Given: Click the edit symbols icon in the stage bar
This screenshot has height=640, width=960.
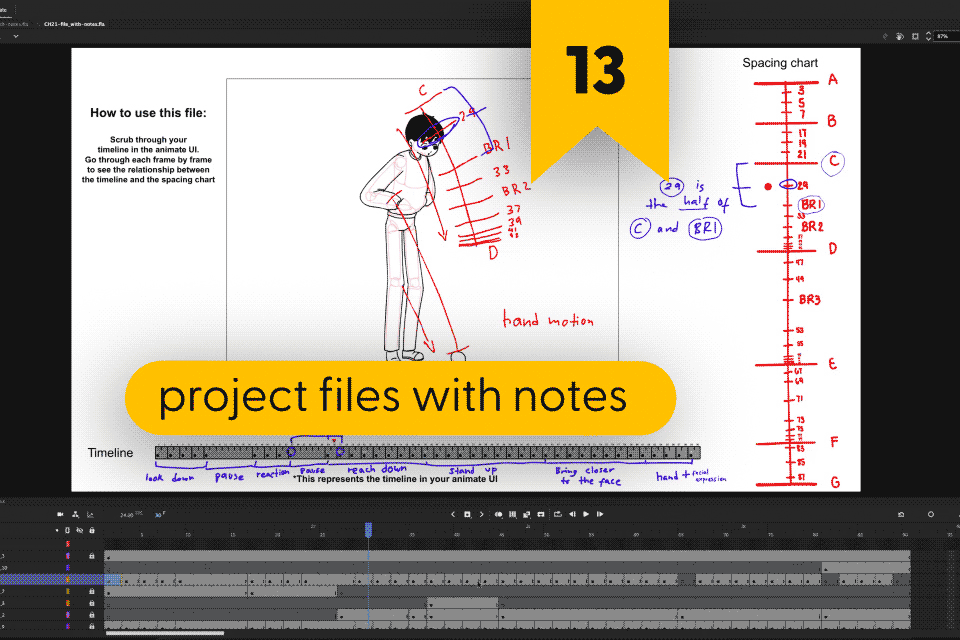Looking at the screenshot, I should pos(885,37).
